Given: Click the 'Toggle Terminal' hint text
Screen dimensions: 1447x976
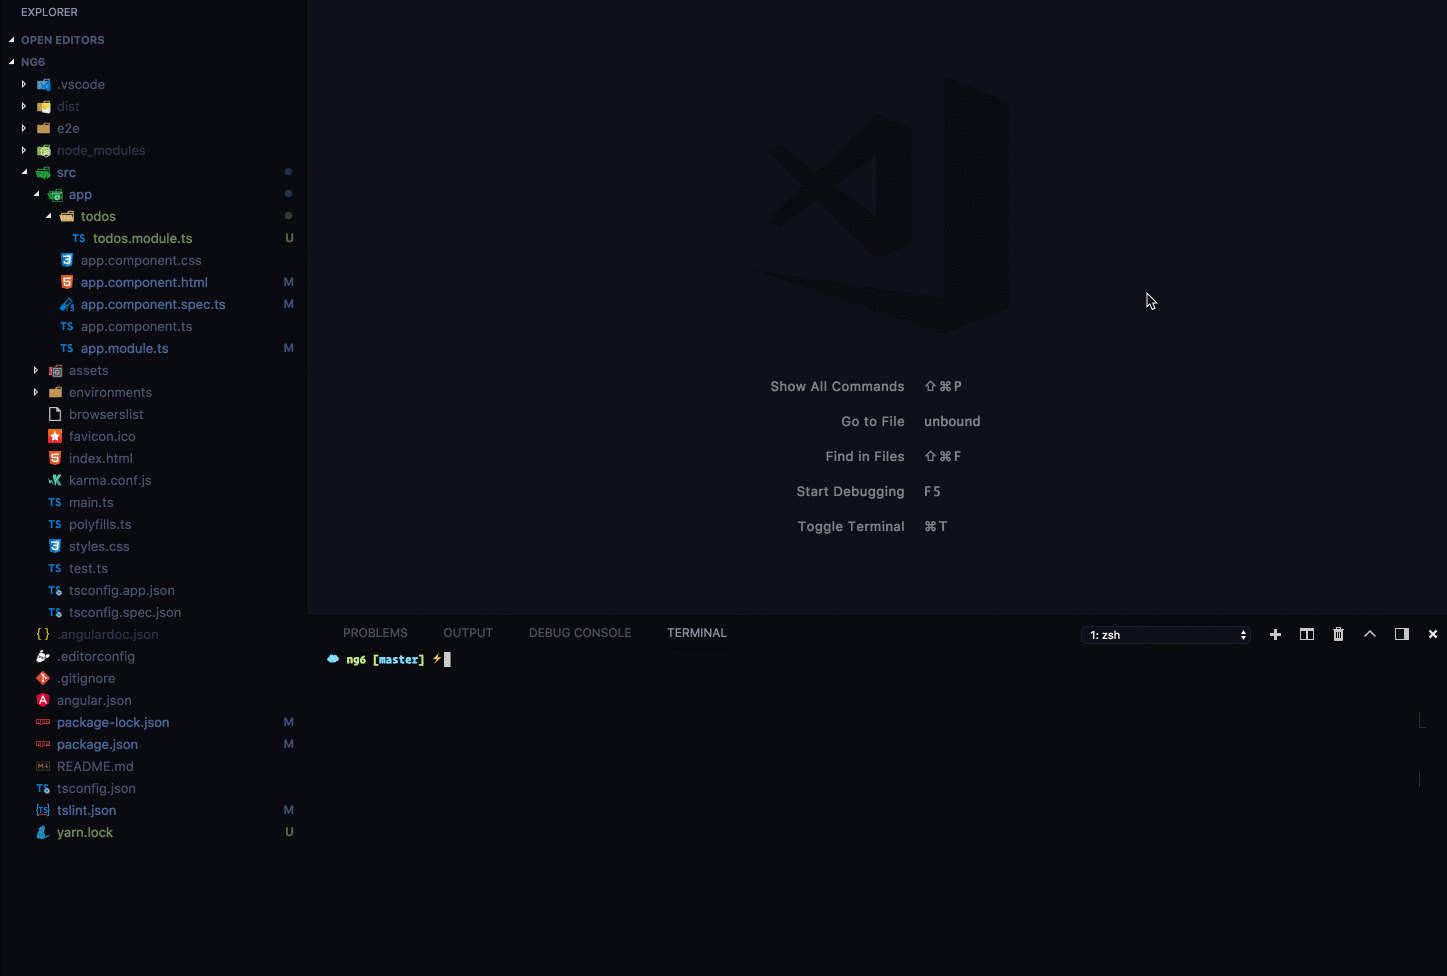Looking at the screenshot, I should [851, 526].
